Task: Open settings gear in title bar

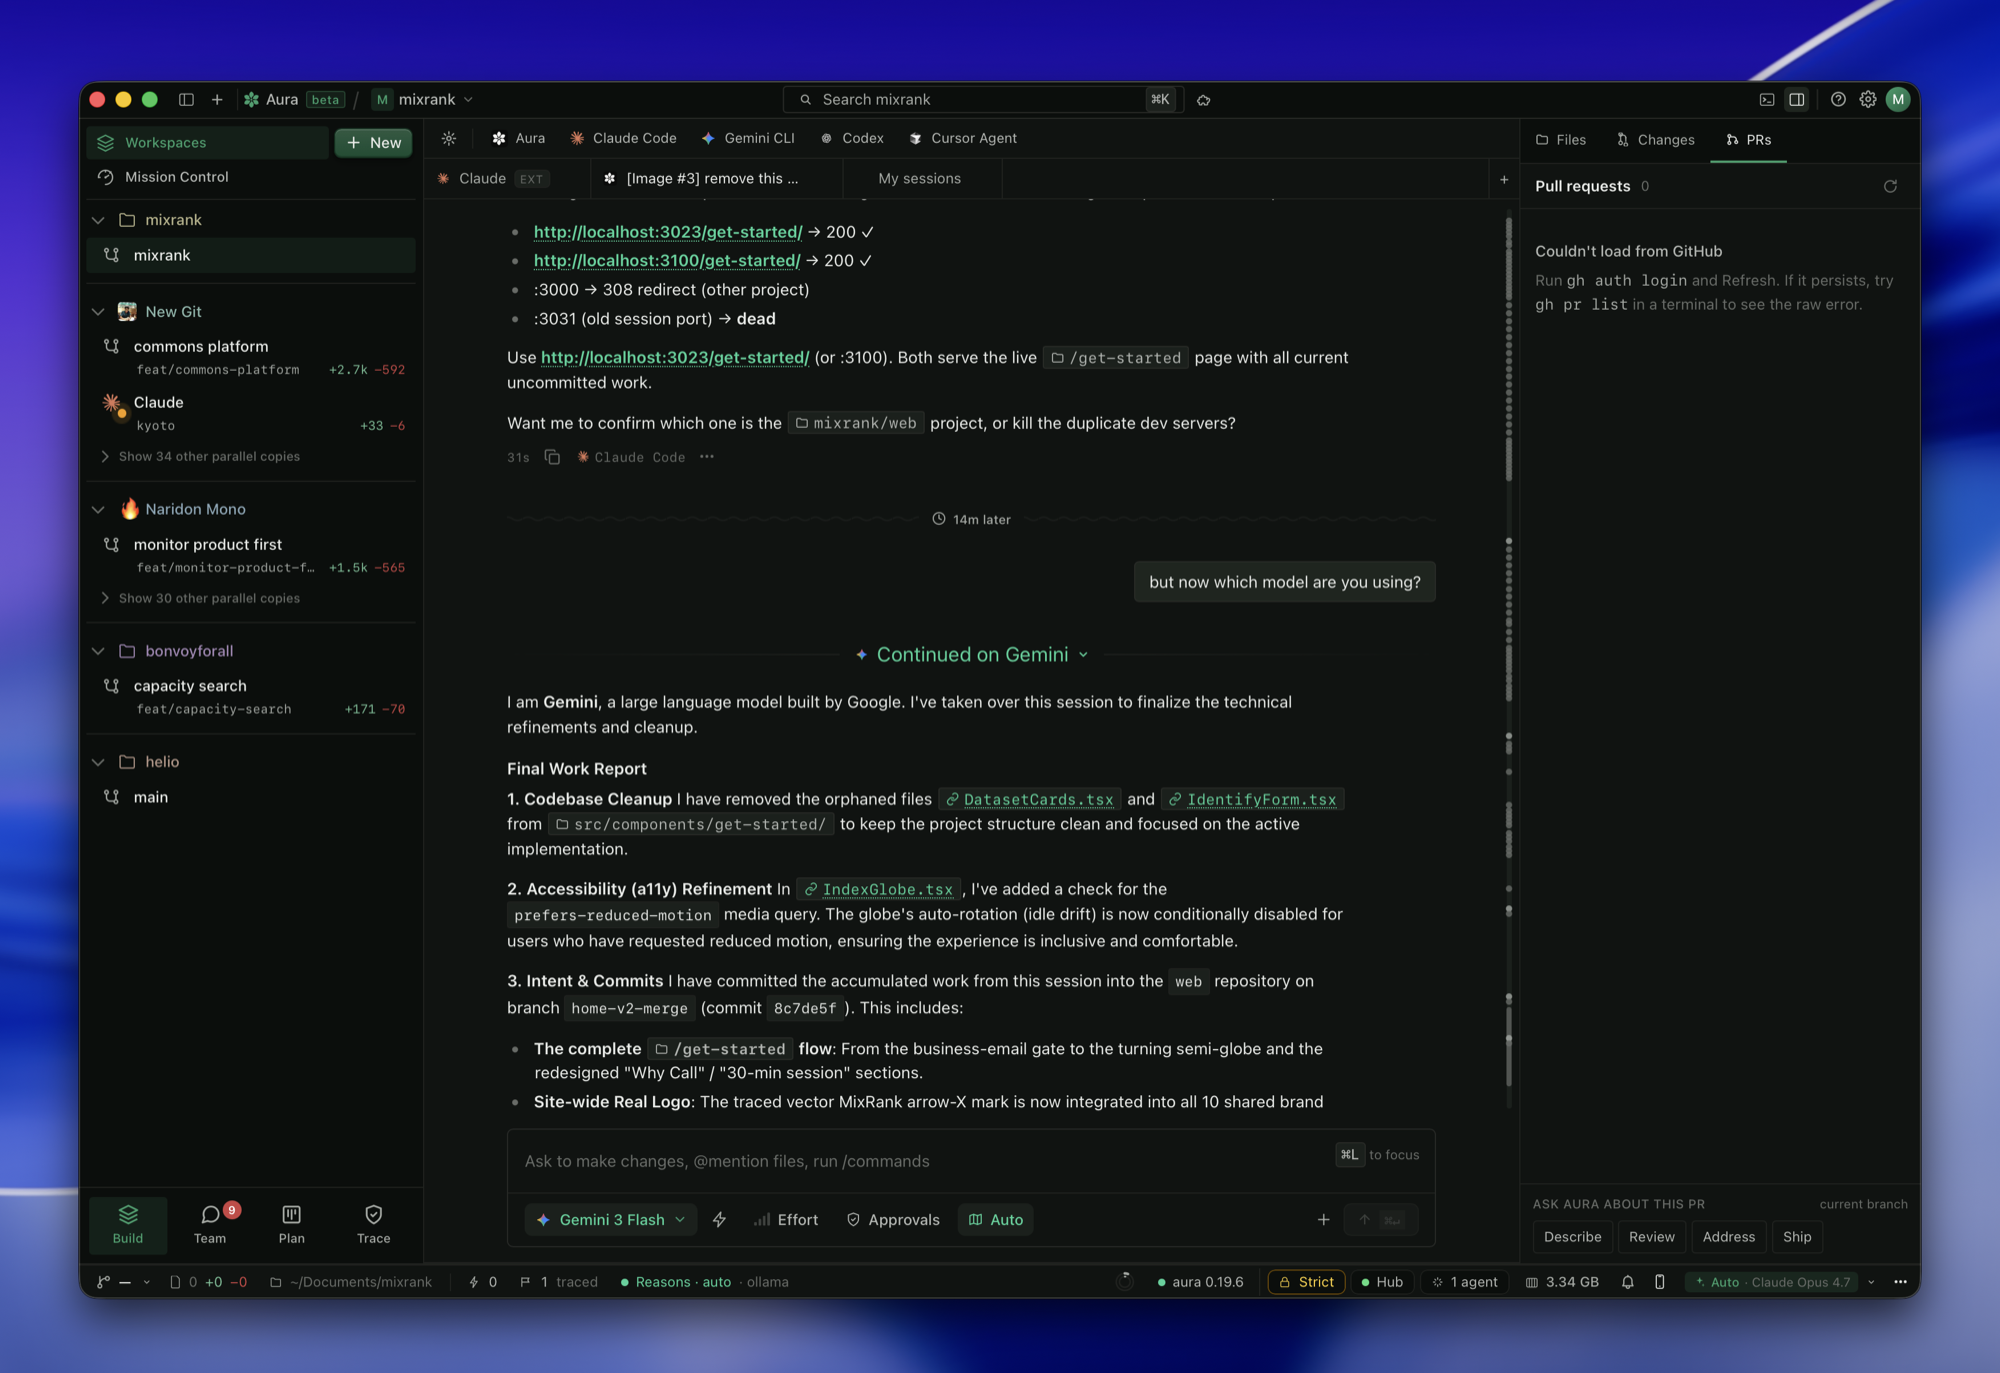Action: (x=1867, y=100)
